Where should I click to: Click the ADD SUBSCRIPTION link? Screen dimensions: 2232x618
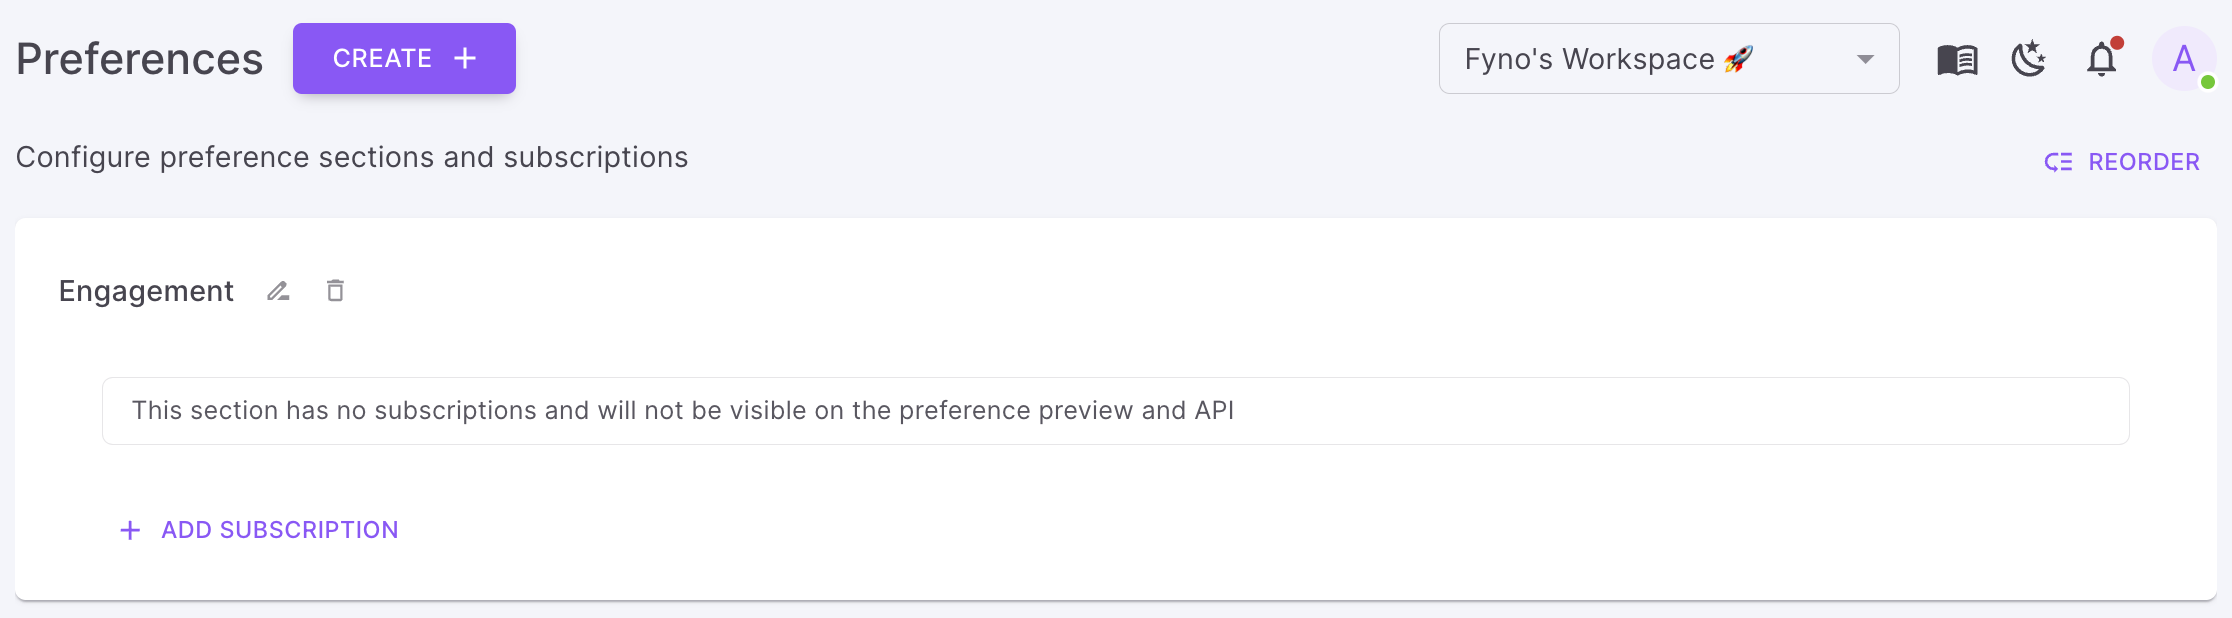(280, 530)
